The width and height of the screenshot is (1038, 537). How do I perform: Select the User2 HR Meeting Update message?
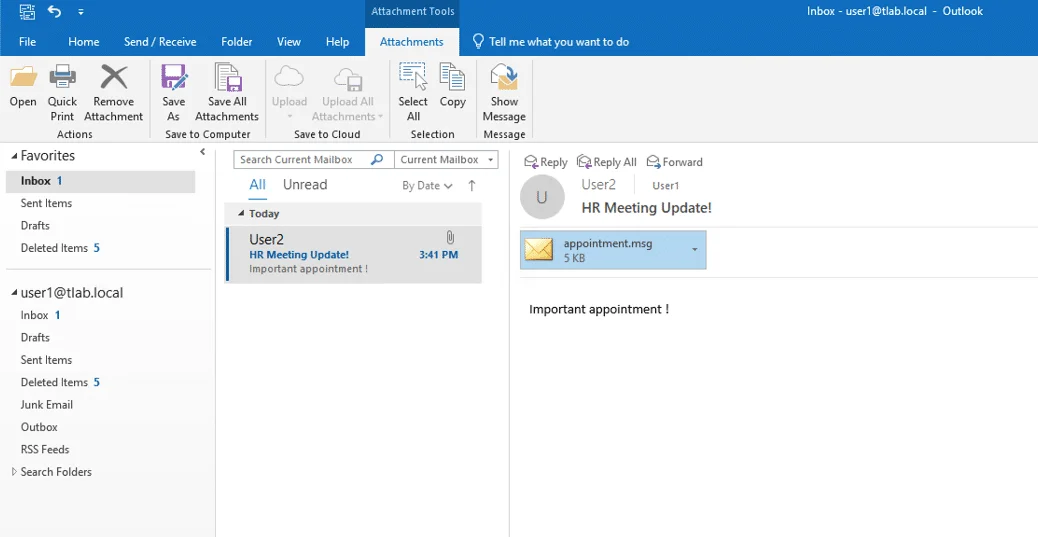(x=354, y=255)
